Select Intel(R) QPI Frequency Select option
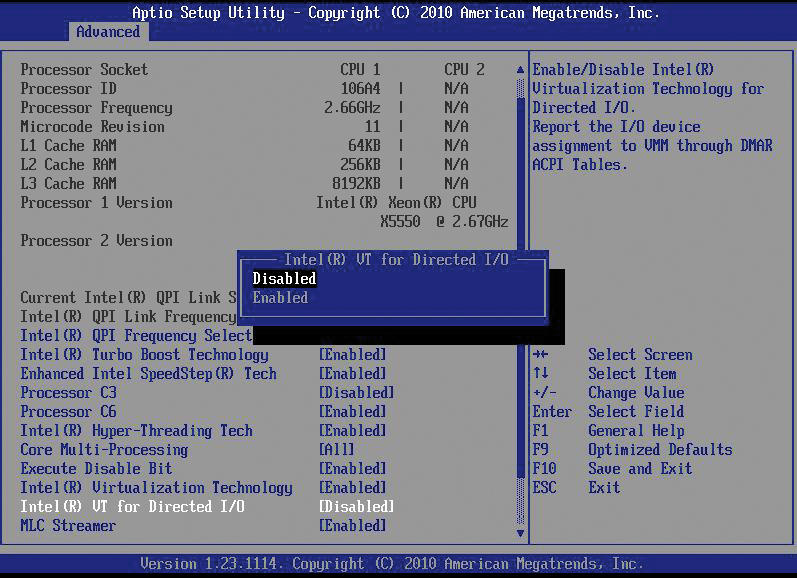Screen dimensions: 797x578 tap(136, 336)
